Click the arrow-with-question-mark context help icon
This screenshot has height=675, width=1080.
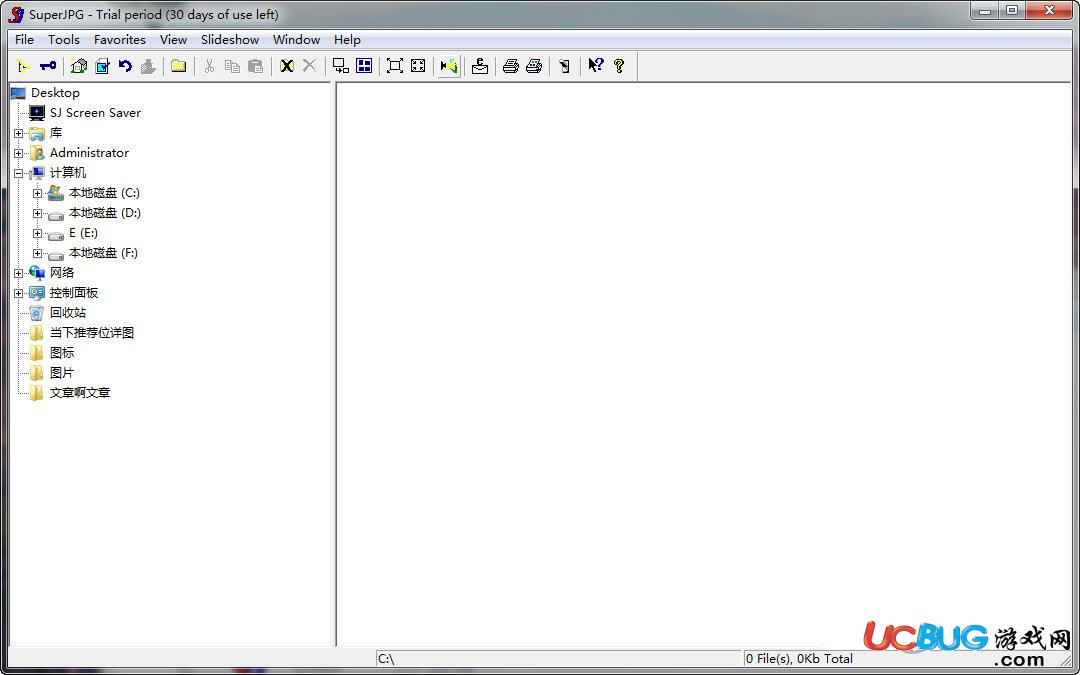pos(596,66)
